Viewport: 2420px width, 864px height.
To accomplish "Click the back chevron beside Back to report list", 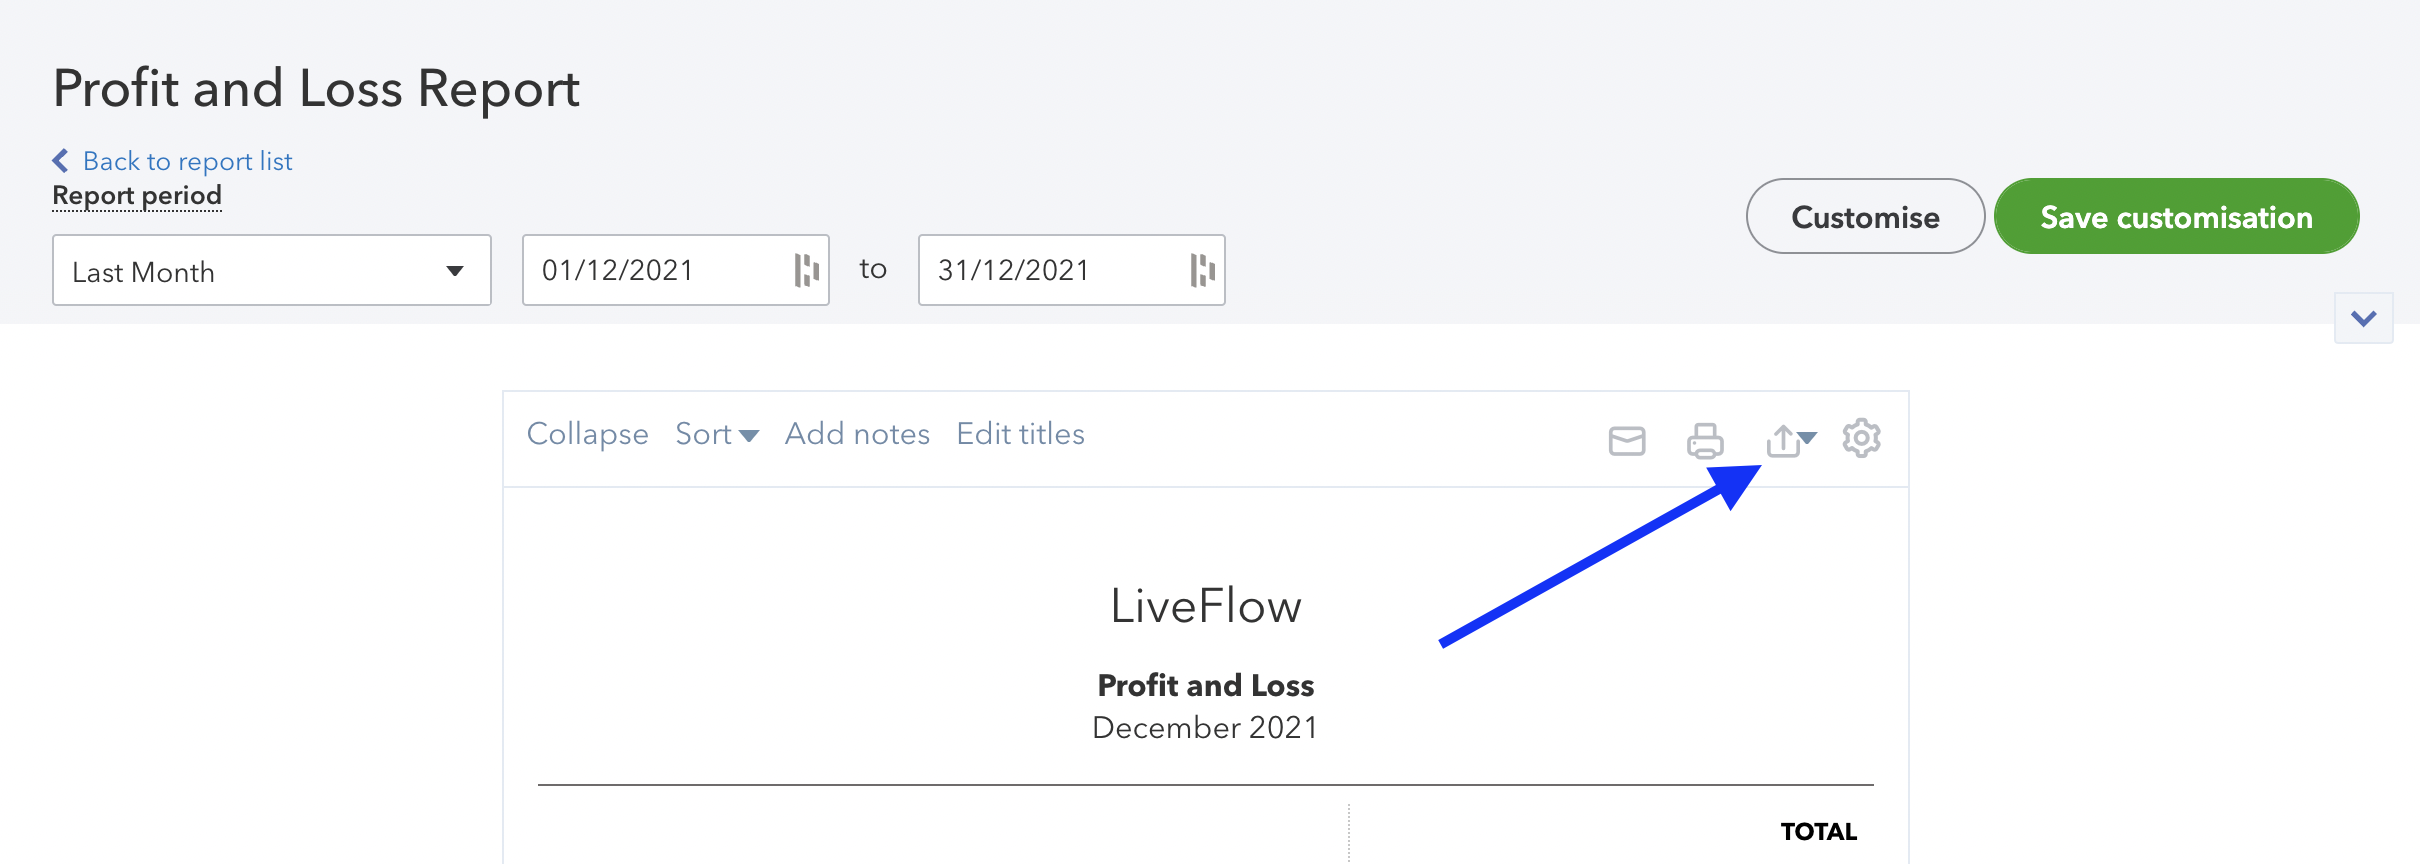I will 60,160.
